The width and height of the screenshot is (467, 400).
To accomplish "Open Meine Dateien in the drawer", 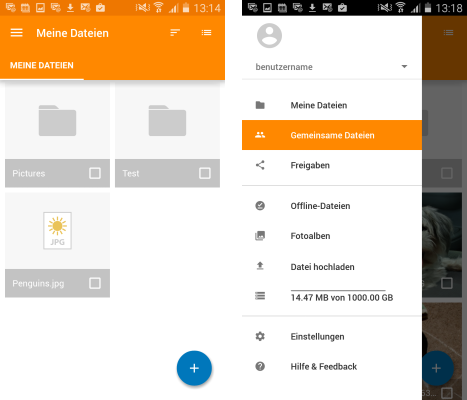I will click(332, 105).
